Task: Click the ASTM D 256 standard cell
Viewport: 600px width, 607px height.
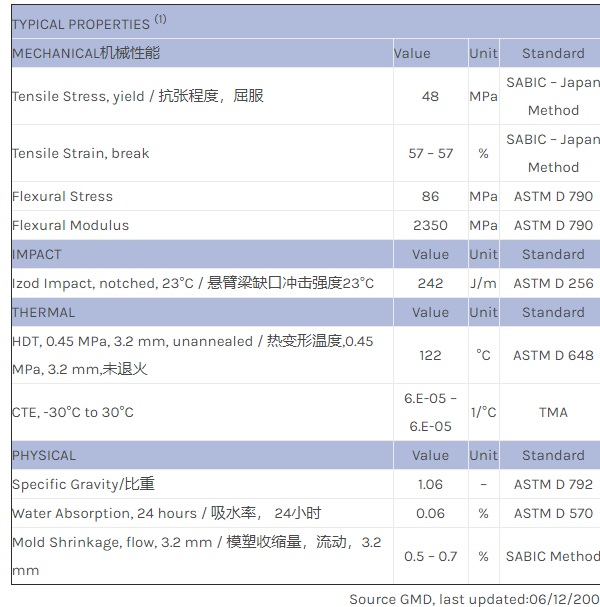Action: click(x=553, y=283)
